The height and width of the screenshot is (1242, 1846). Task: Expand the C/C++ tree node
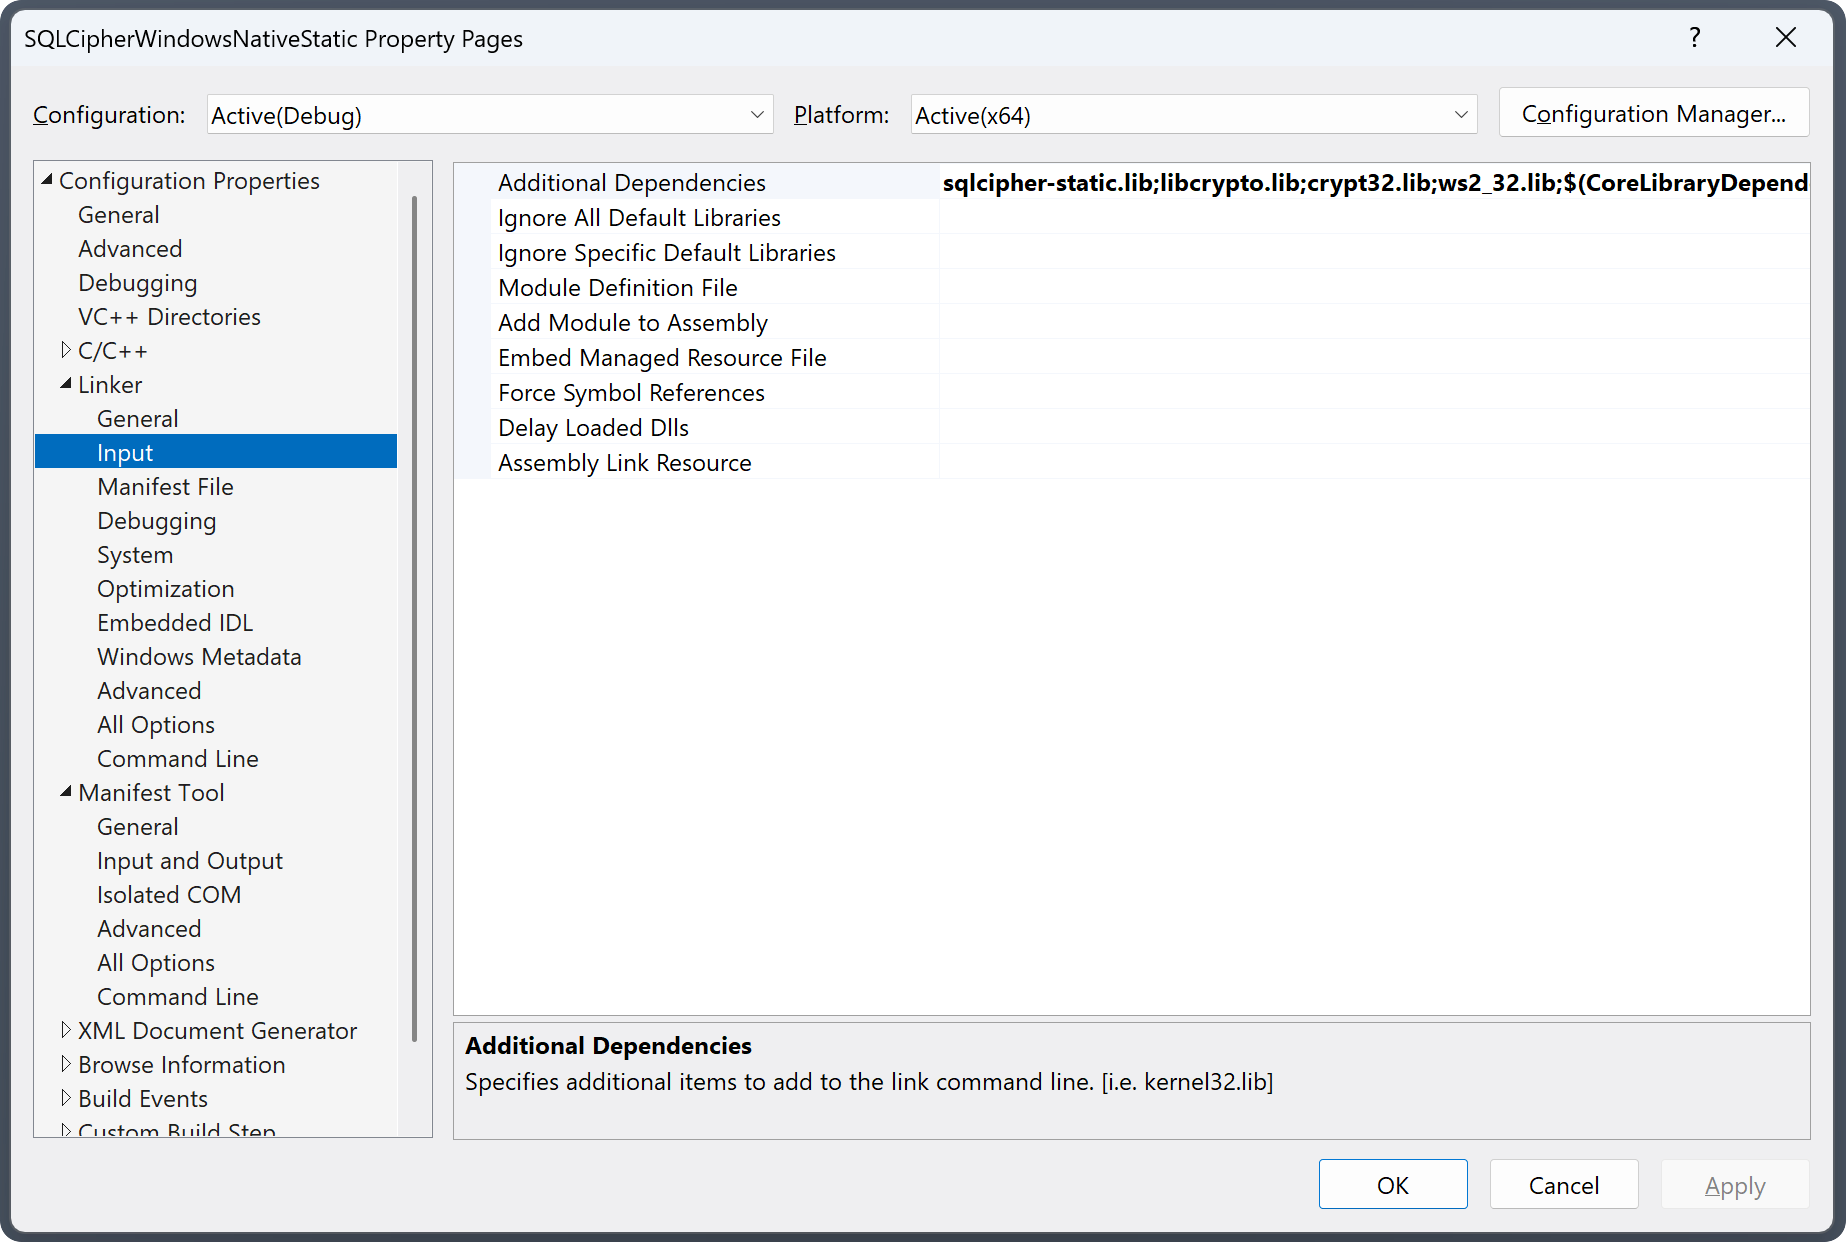point(66,350)
